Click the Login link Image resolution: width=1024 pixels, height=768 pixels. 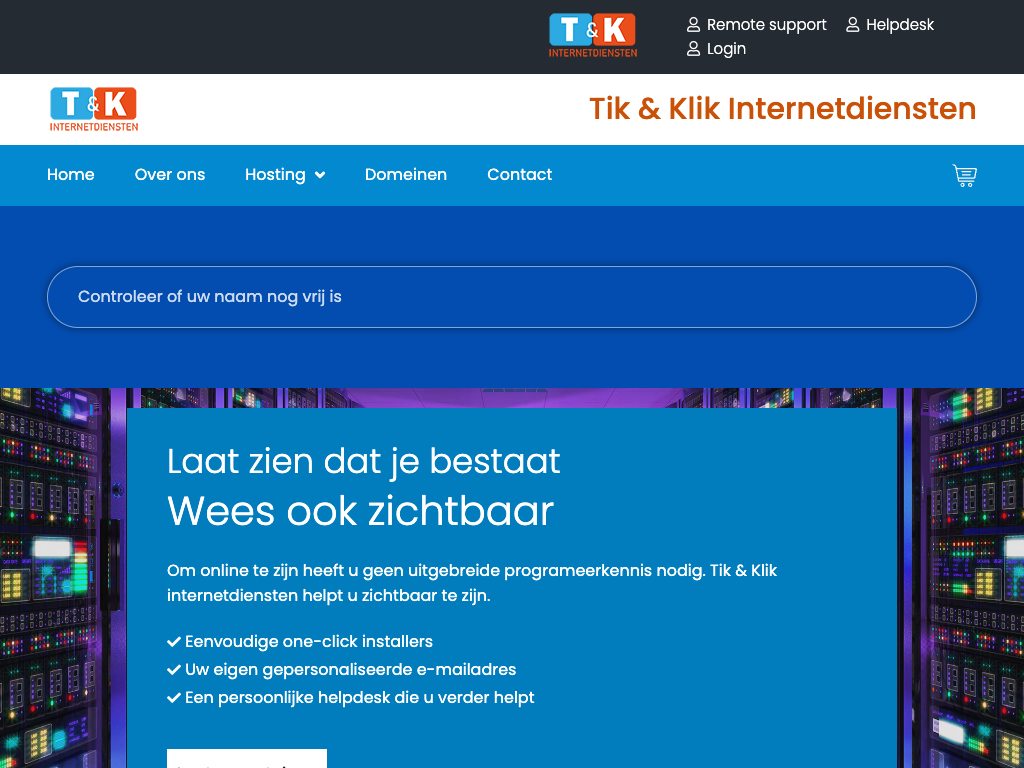click(x=726, y=49)
